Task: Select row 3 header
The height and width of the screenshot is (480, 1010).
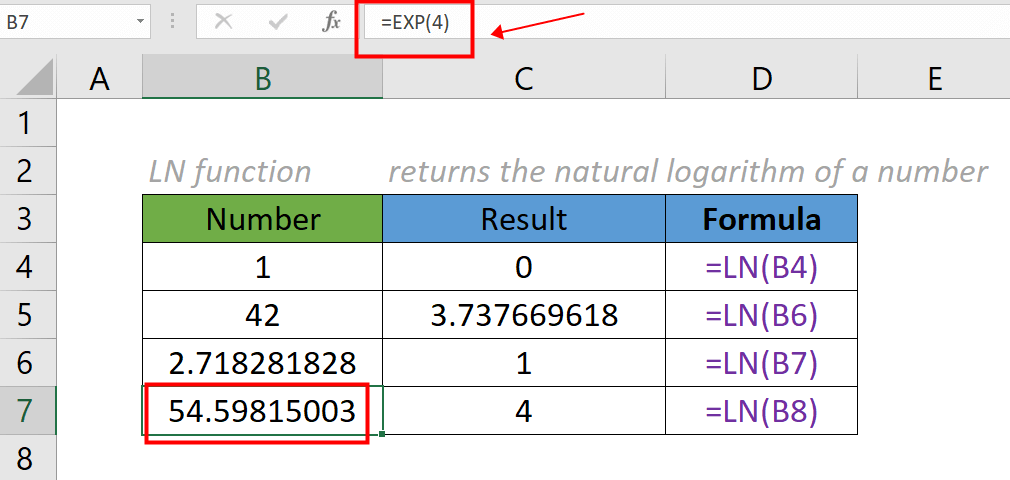Action: coord(26,219)
